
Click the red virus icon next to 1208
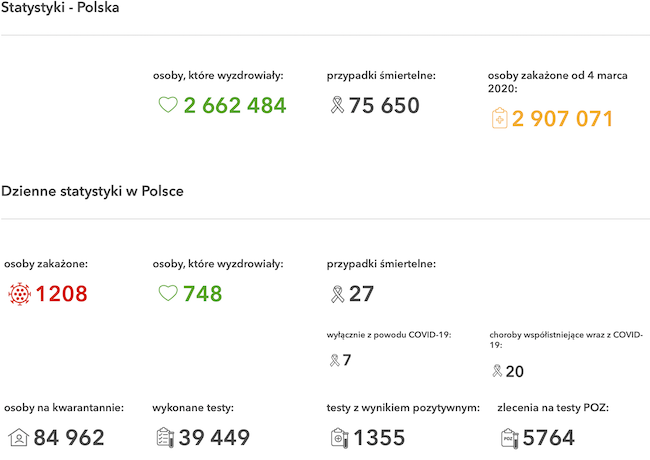tap(19, 294)
